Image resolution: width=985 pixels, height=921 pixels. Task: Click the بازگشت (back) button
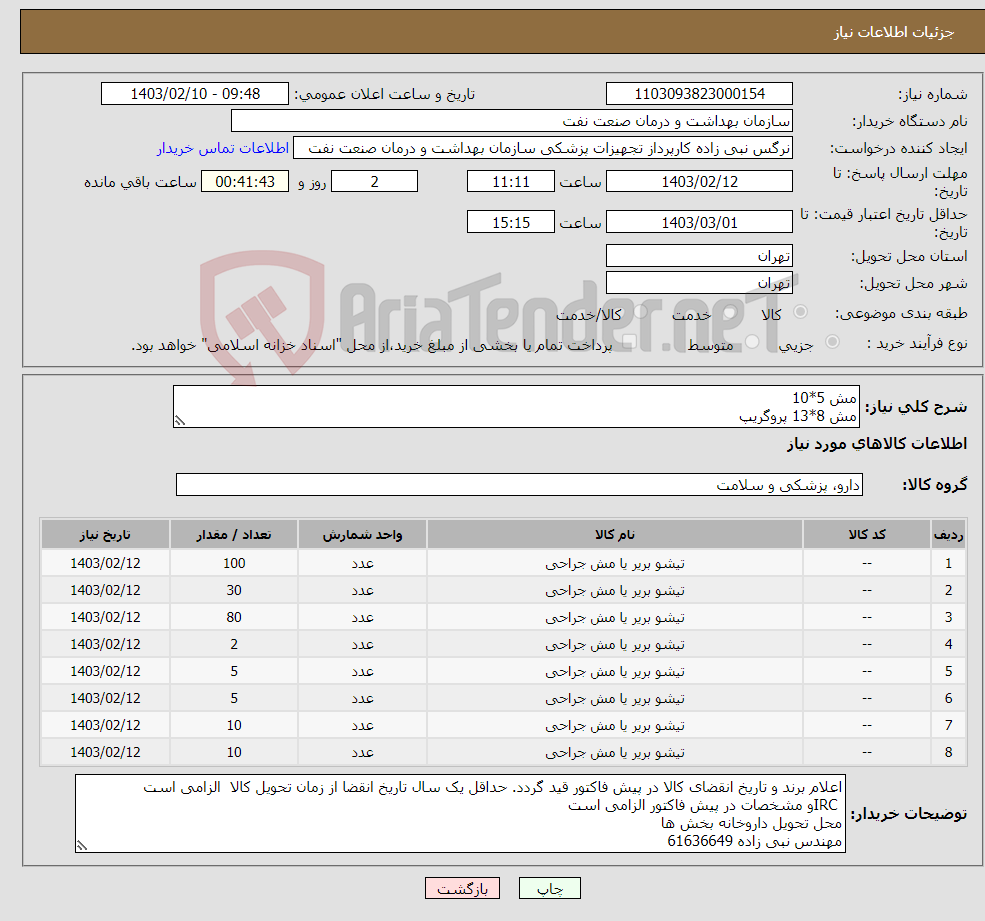click(x=462, y=888)
